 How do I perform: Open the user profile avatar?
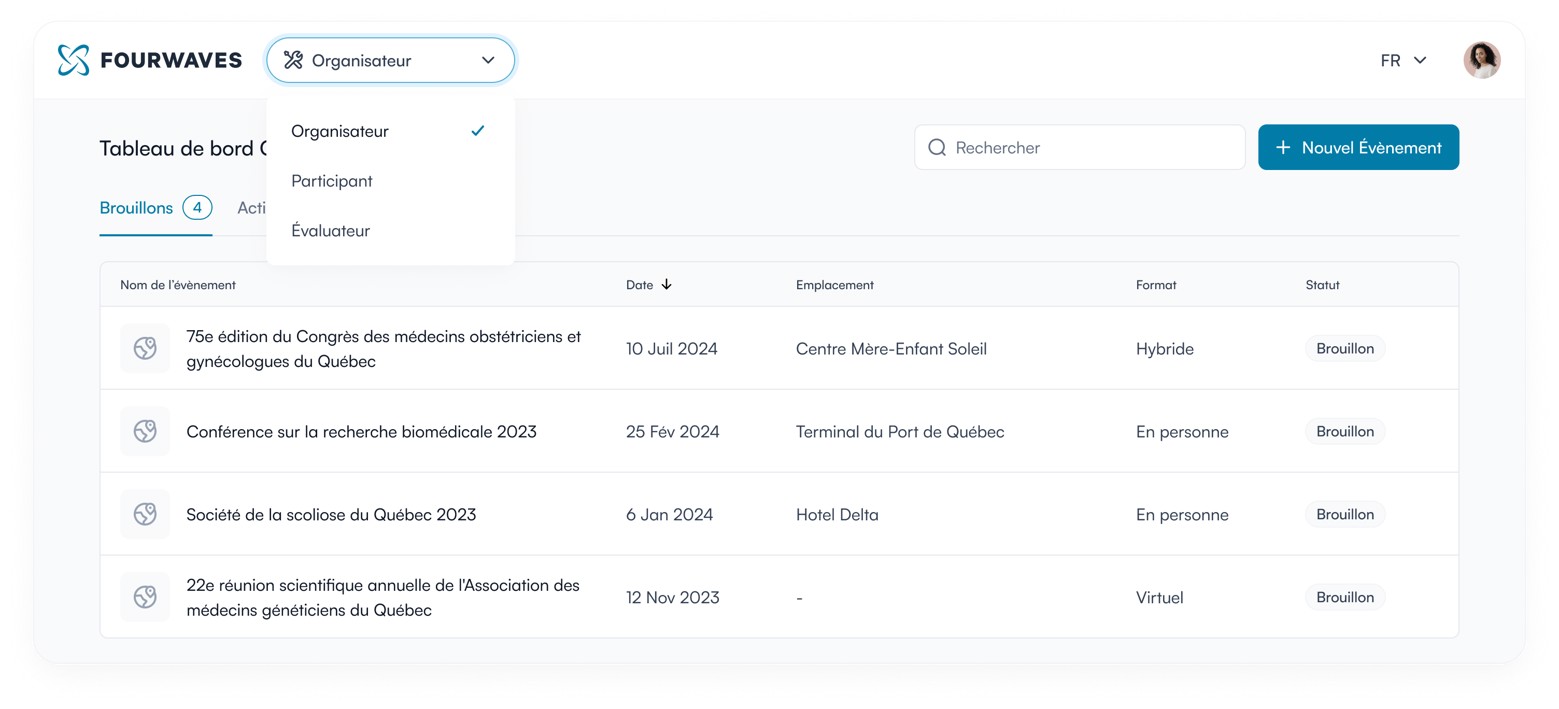pos(1481,60)
